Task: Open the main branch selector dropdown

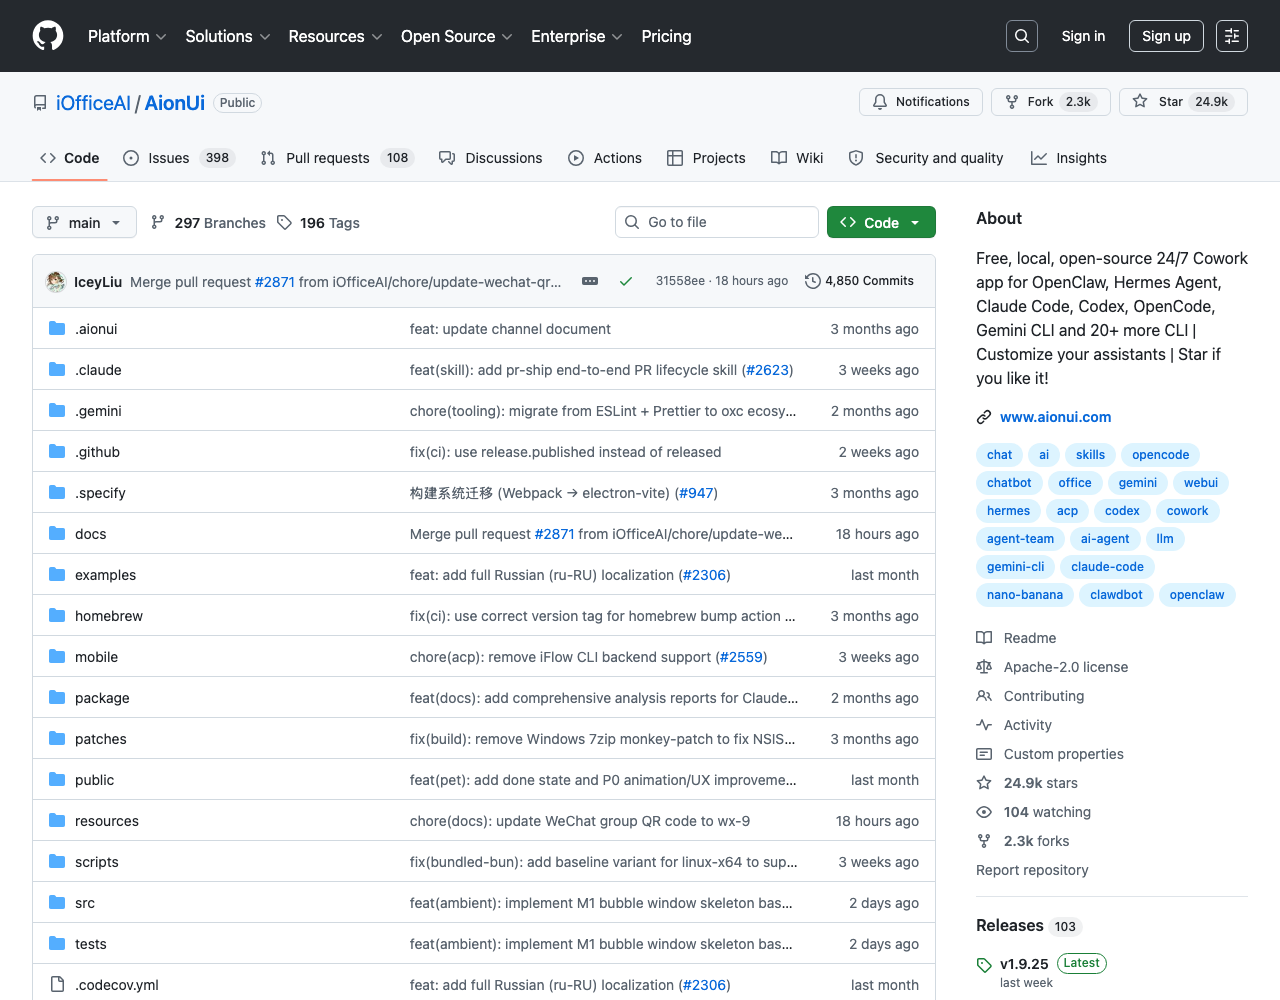Action: pyautogui.click(x=84, y=222)
